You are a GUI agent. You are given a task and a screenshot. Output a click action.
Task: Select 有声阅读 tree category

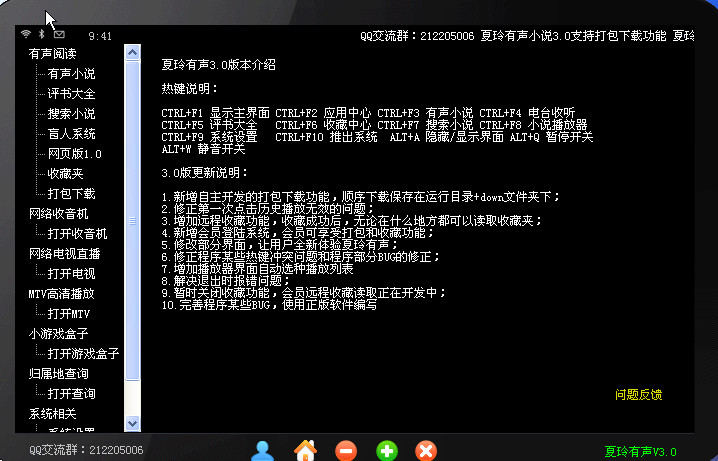point(52,54)
